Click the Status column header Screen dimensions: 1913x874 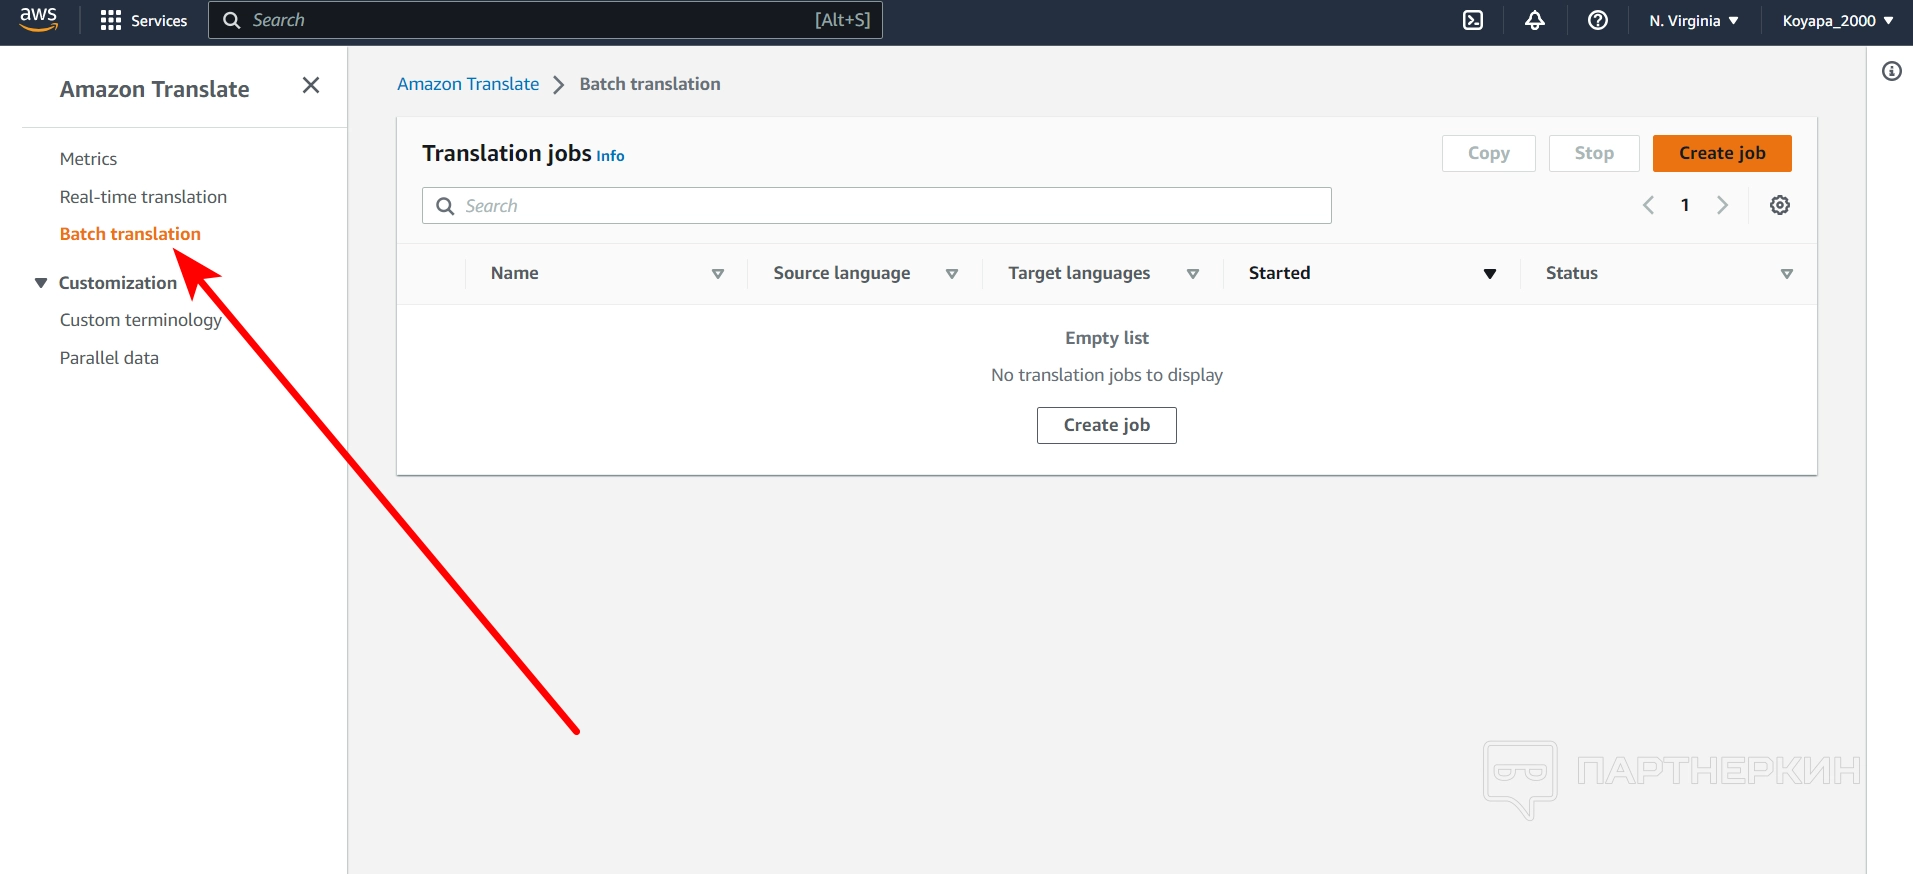[1572, 273]
